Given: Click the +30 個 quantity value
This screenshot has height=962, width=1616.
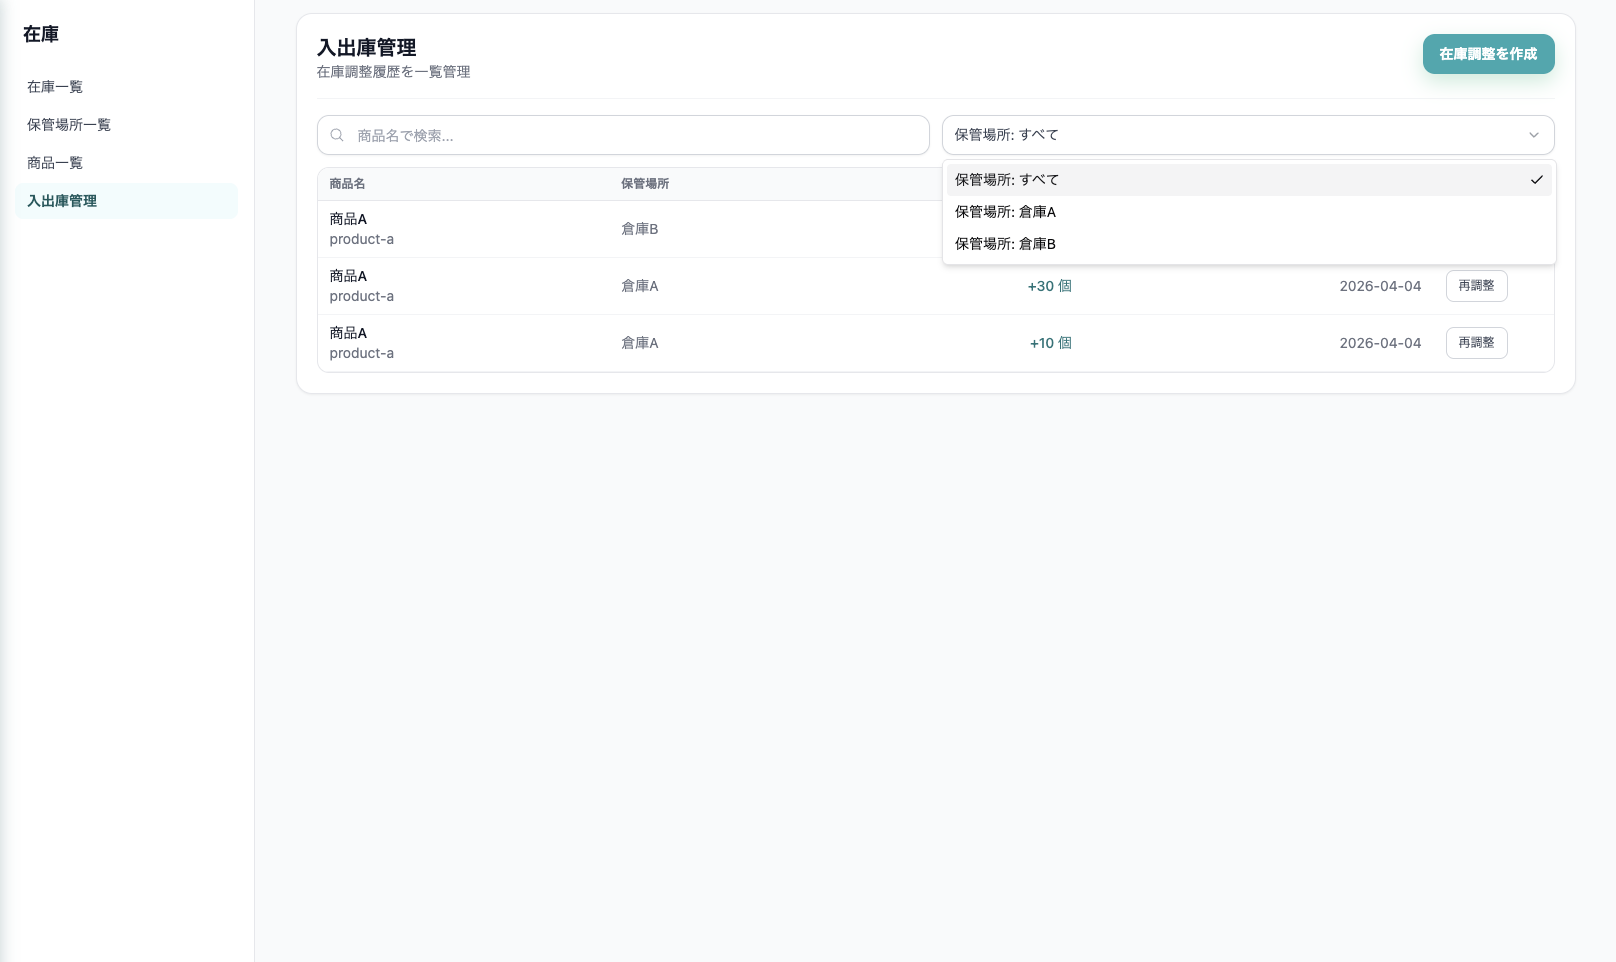Looking at the screenshot, I should (x=1049, y=286).
